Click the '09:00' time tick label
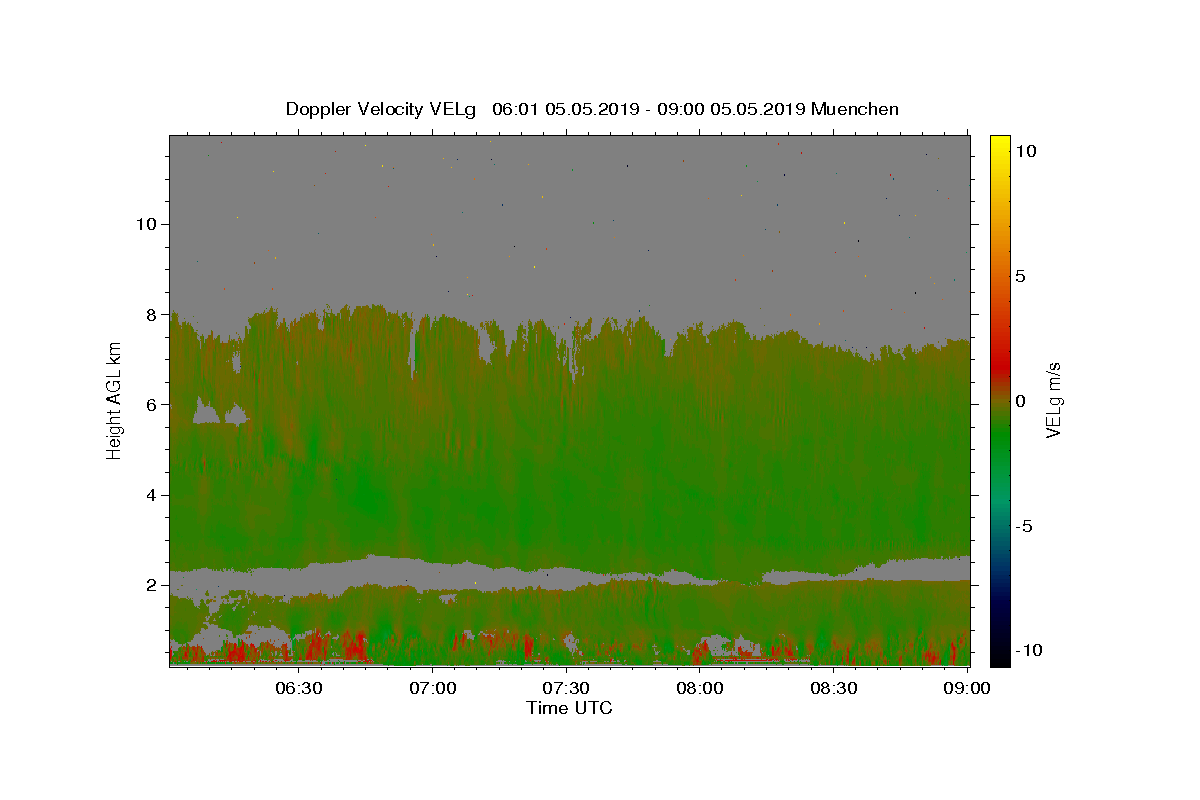This screenshot has width=1200, height=800. pyautogui.click(x=968, y=688)
